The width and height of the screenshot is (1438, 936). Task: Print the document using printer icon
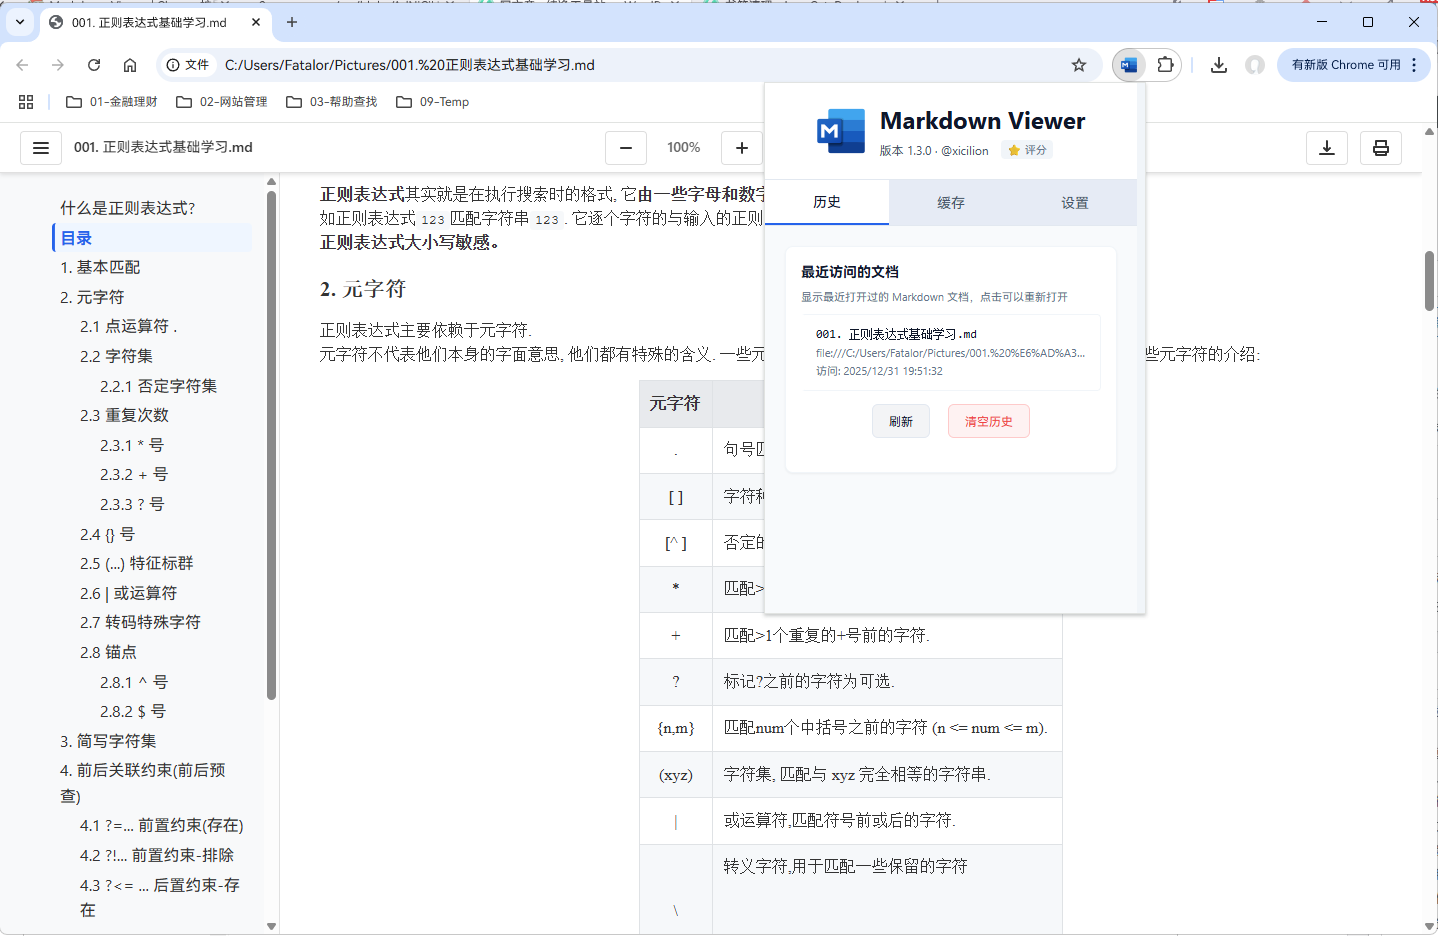click(1381, 147)
